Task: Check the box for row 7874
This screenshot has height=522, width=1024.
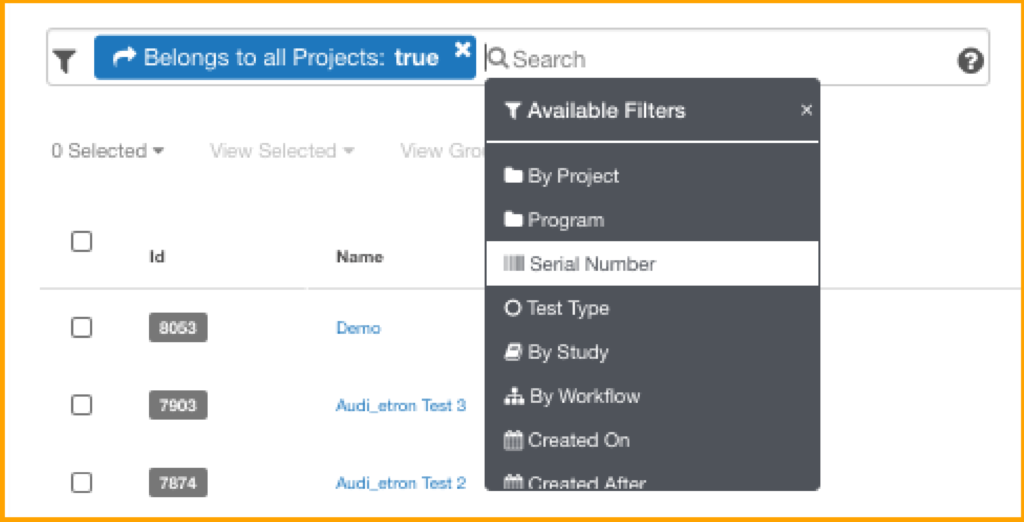Action: pyautogui.click(x=82, y=483)
